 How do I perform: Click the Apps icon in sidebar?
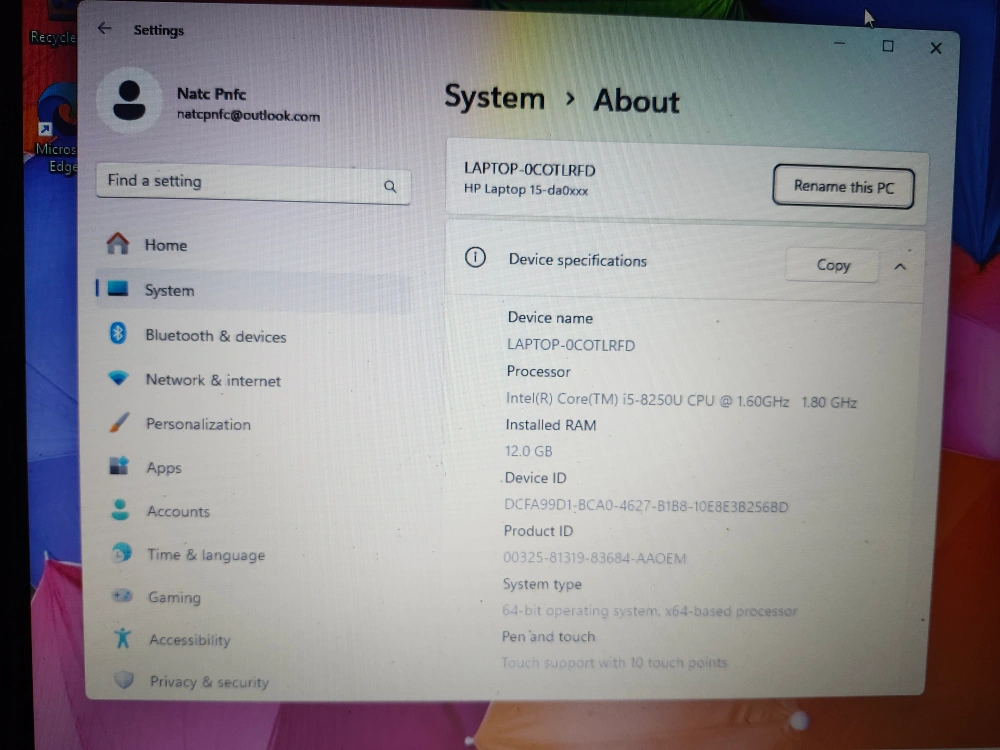coord(119,467)
